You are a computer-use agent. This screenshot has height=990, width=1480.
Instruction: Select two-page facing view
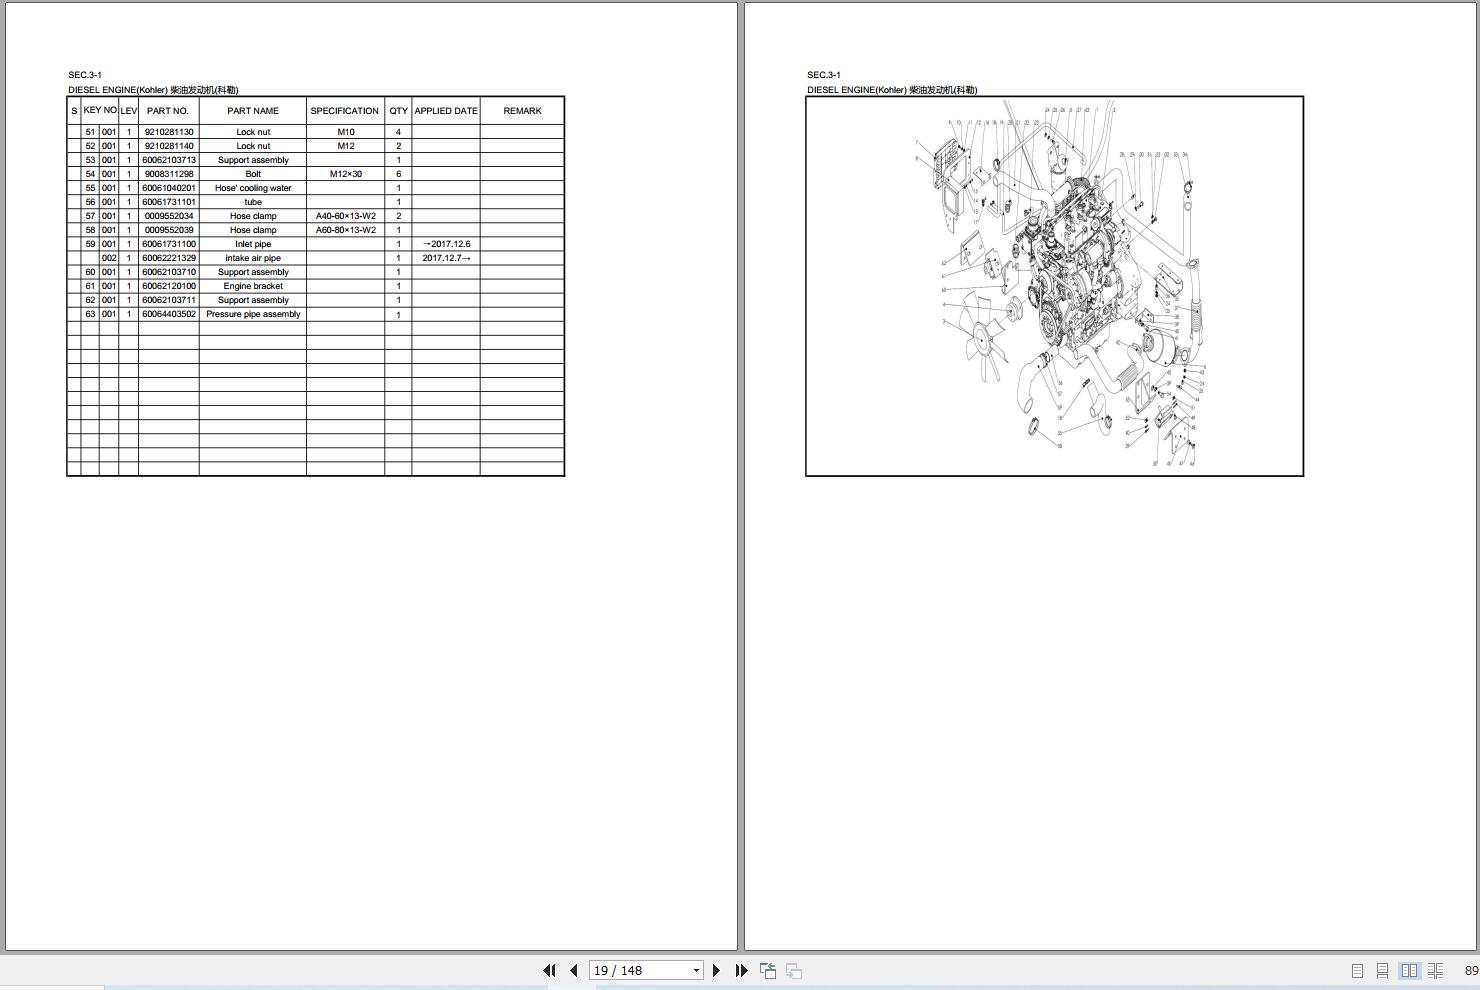1409,970
